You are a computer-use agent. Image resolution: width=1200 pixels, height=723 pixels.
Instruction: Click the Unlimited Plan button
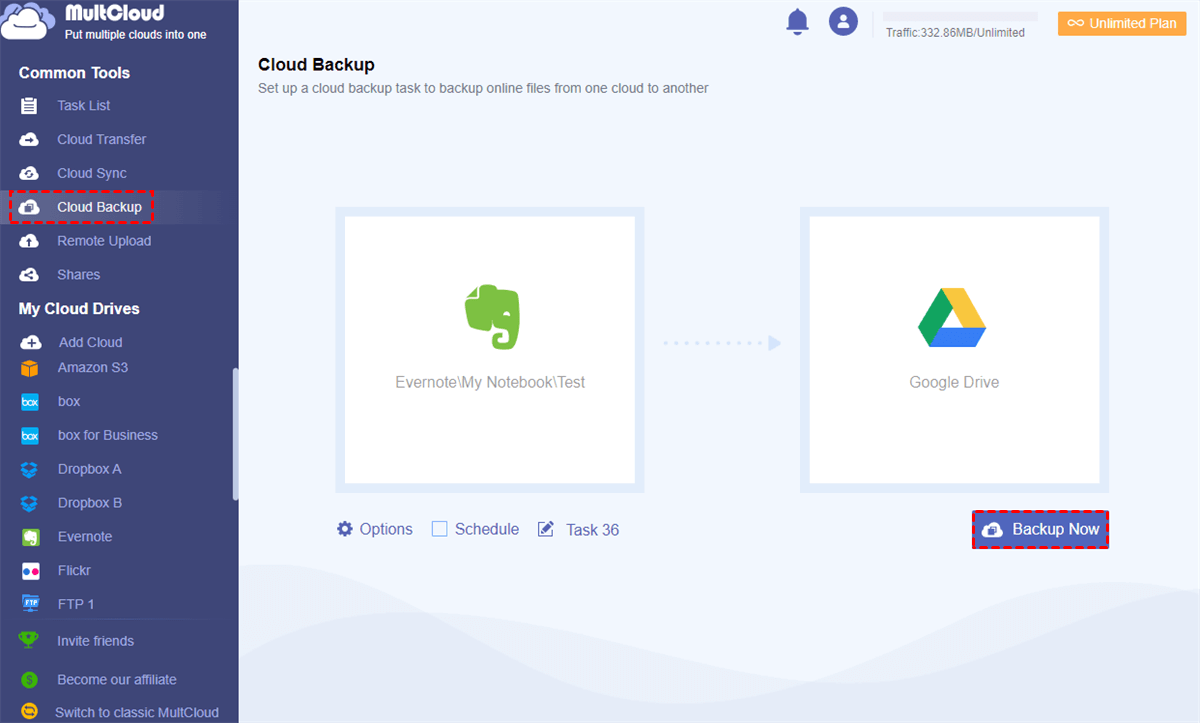coord(1122,23)
